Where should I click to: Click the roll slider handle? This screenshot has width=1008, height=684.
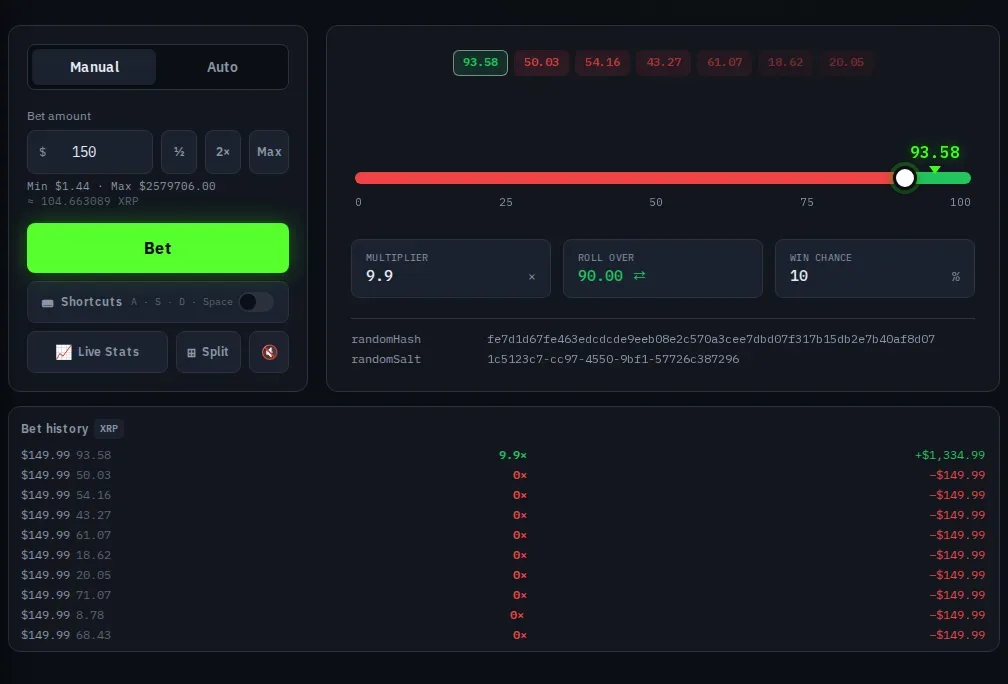[x=904, y=178]
